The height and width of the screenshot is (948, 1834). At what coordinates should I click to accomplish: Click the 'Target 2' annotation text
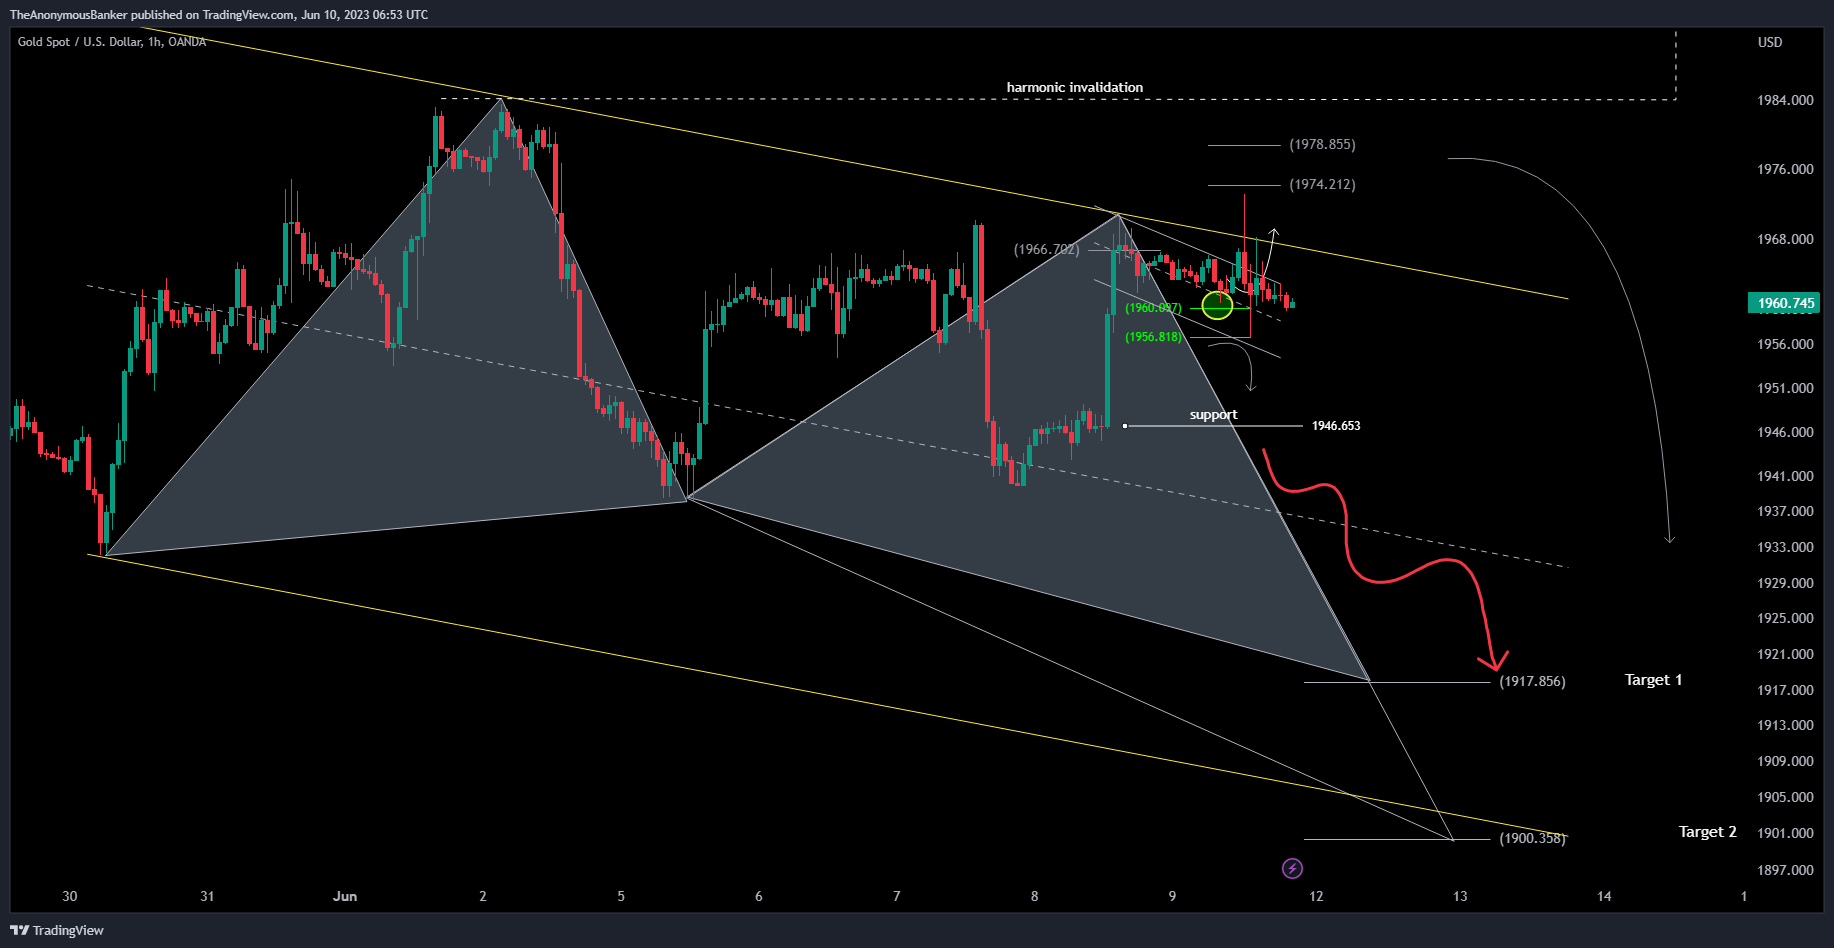(x=1707, y=832)
